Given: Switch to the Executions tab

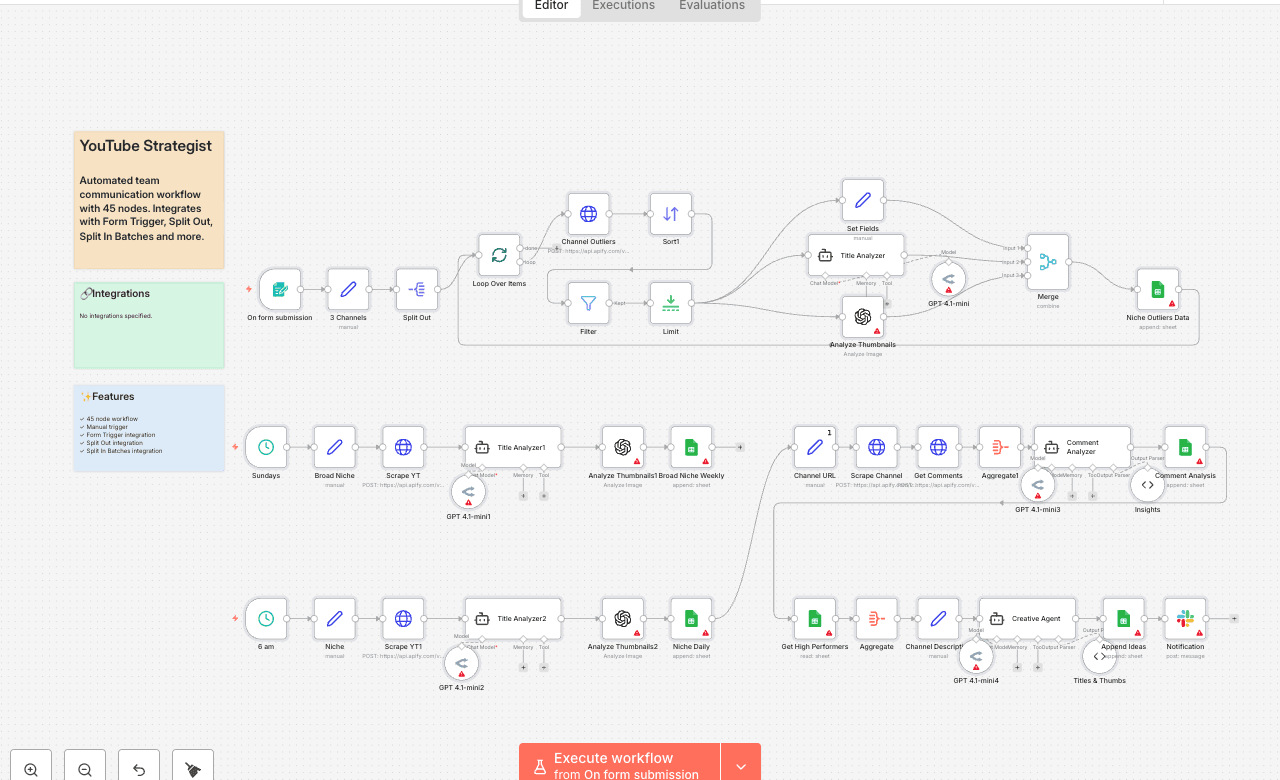Looking at the screenshot, I should [623, 6].
